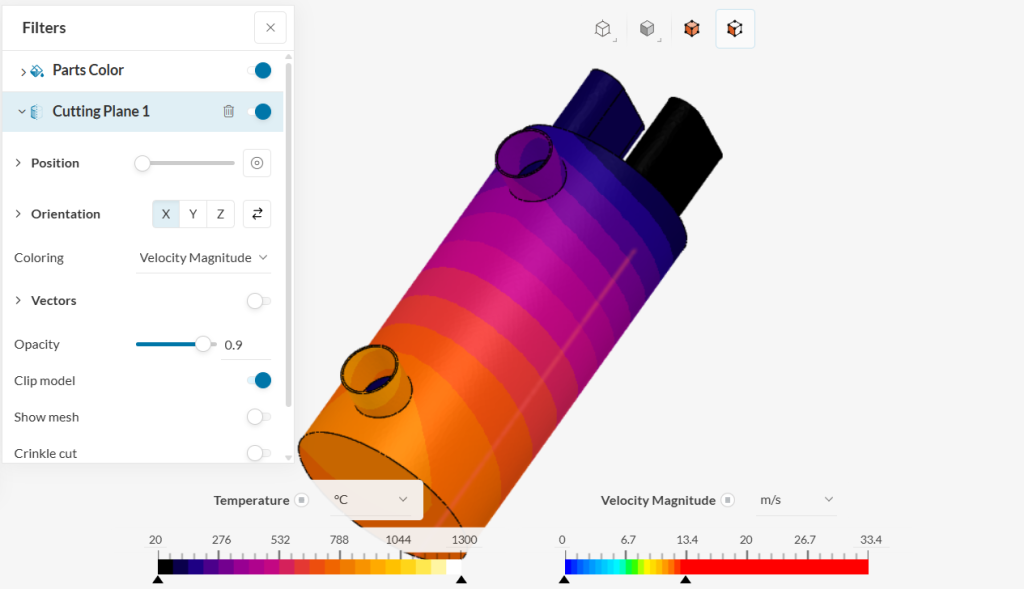The width and height of the screenshot is (1024, 589).
Task: Select the gray solid cube render mode
Action: pos(647,29)
